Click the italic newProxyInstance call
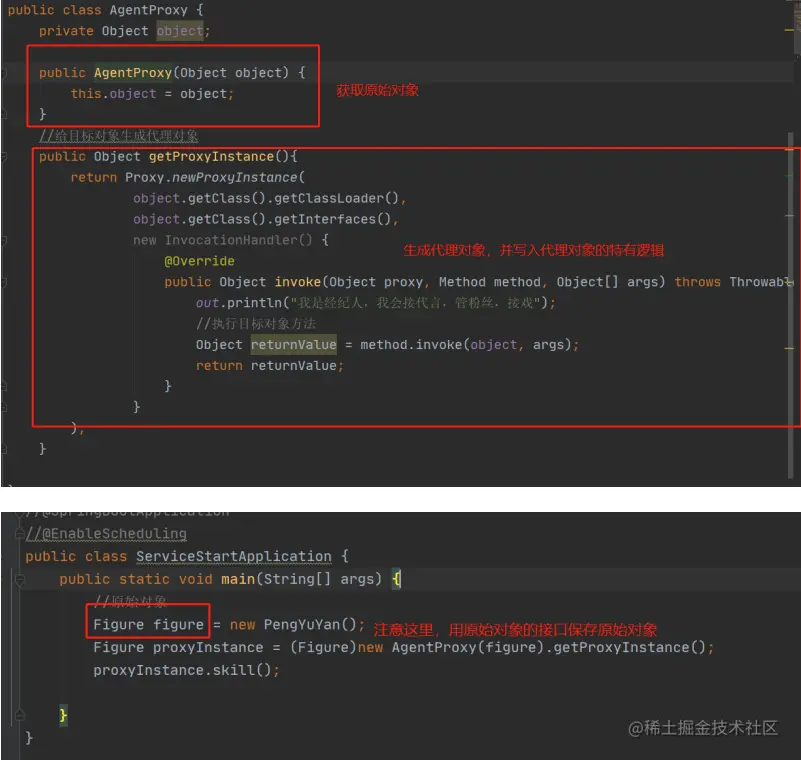Image resolution: width=801 pixels, height=760 pixels. tap(234, 178)
